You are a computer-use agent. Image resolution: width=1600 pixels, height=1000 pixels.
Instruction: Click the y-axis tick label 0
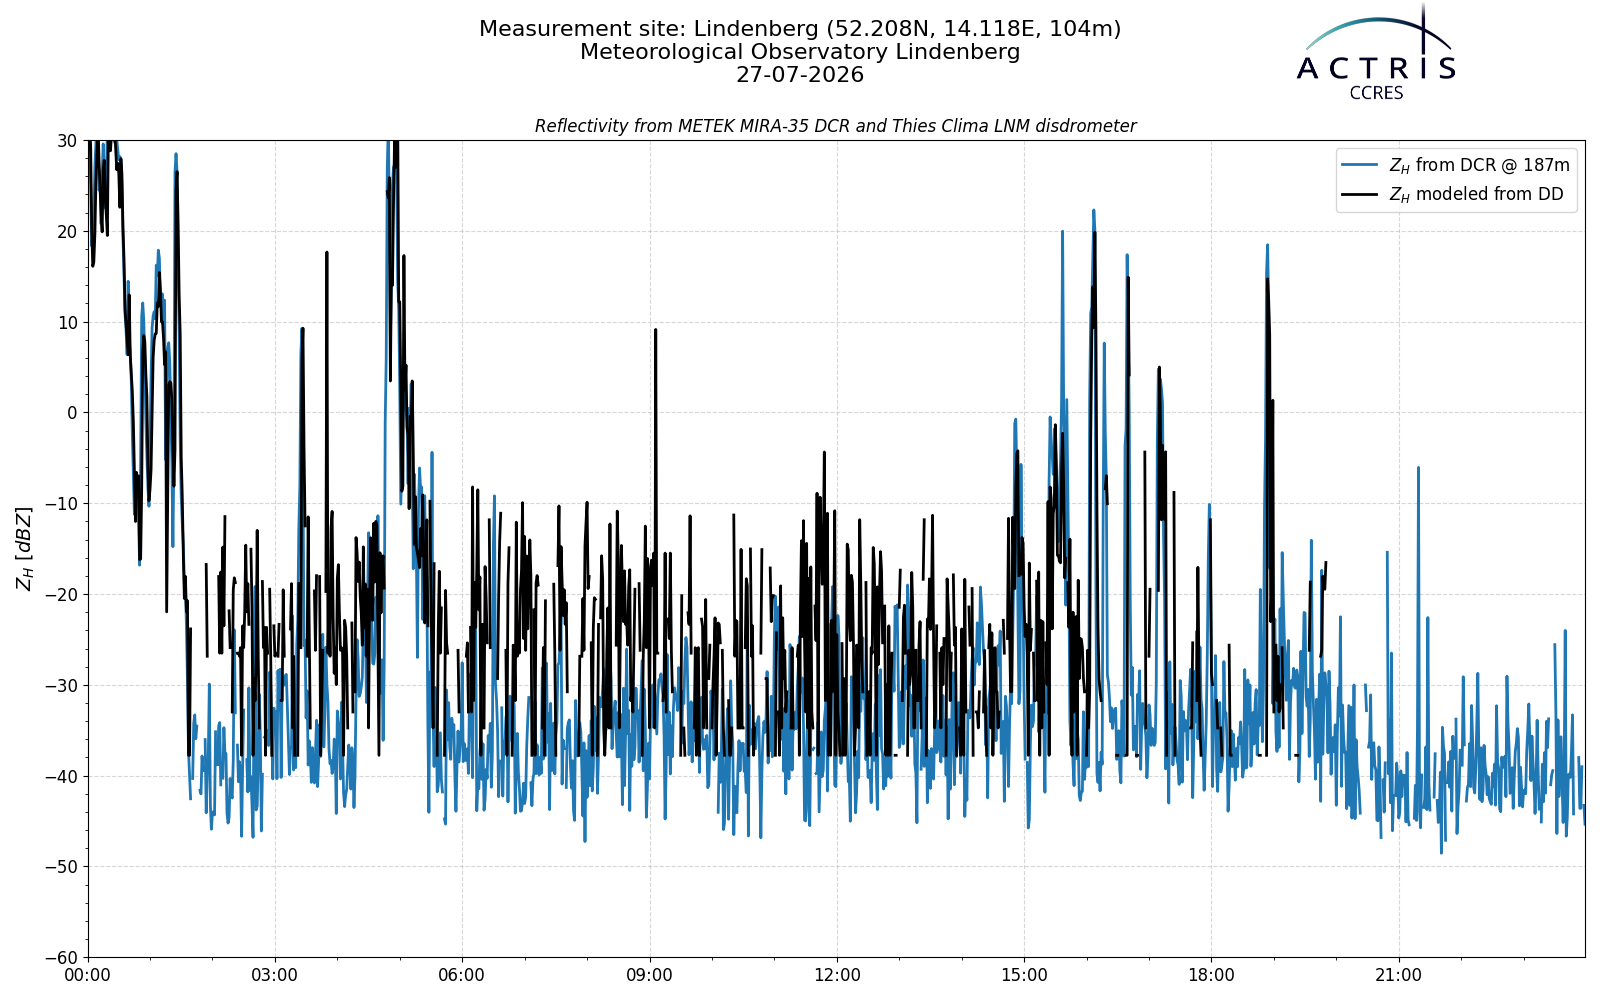(x=73, y=413)
